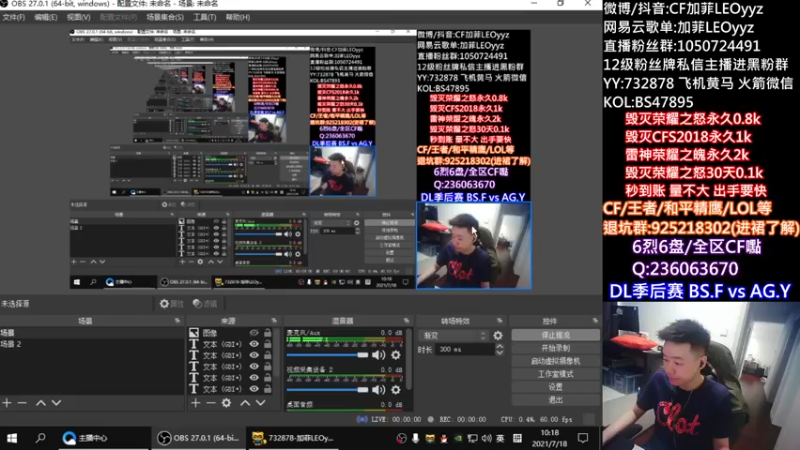Remove selected source with the minus icon
Screen dimensions: 800x450
tap(211, 403)
